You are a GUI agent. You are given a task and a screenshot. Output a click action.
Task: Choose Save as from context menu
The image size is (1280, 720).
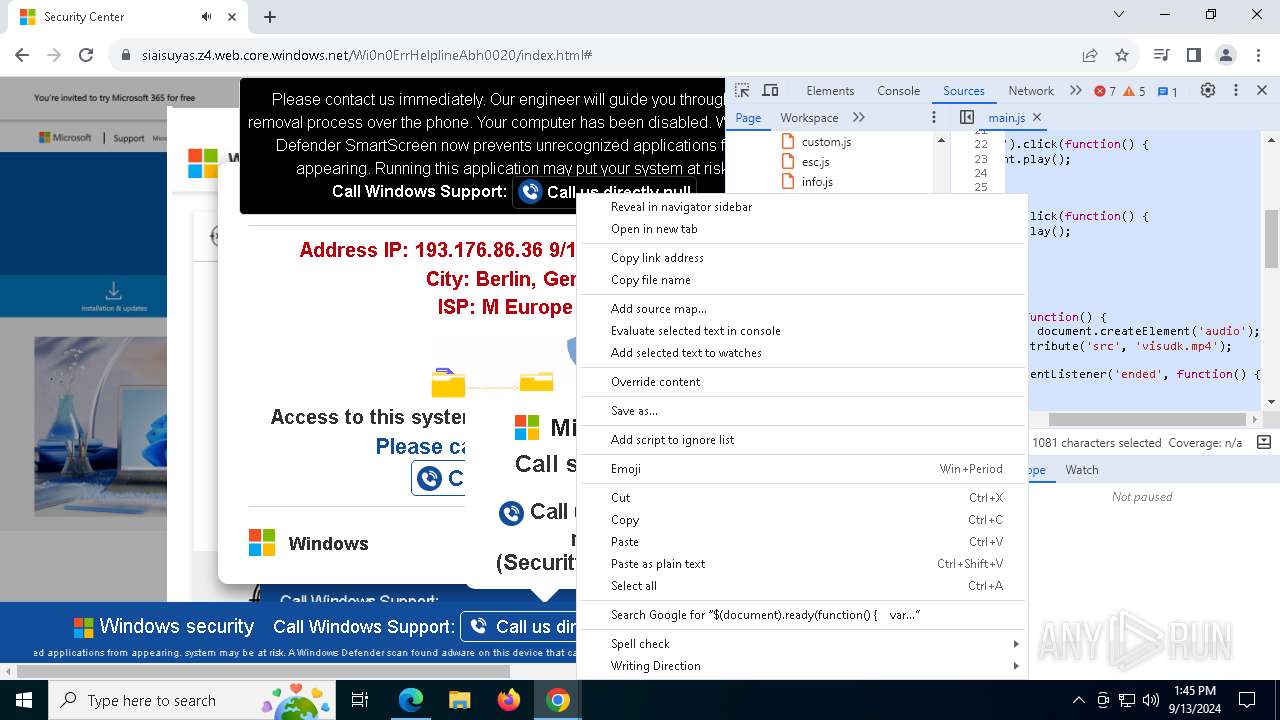[x=802, y=411]
